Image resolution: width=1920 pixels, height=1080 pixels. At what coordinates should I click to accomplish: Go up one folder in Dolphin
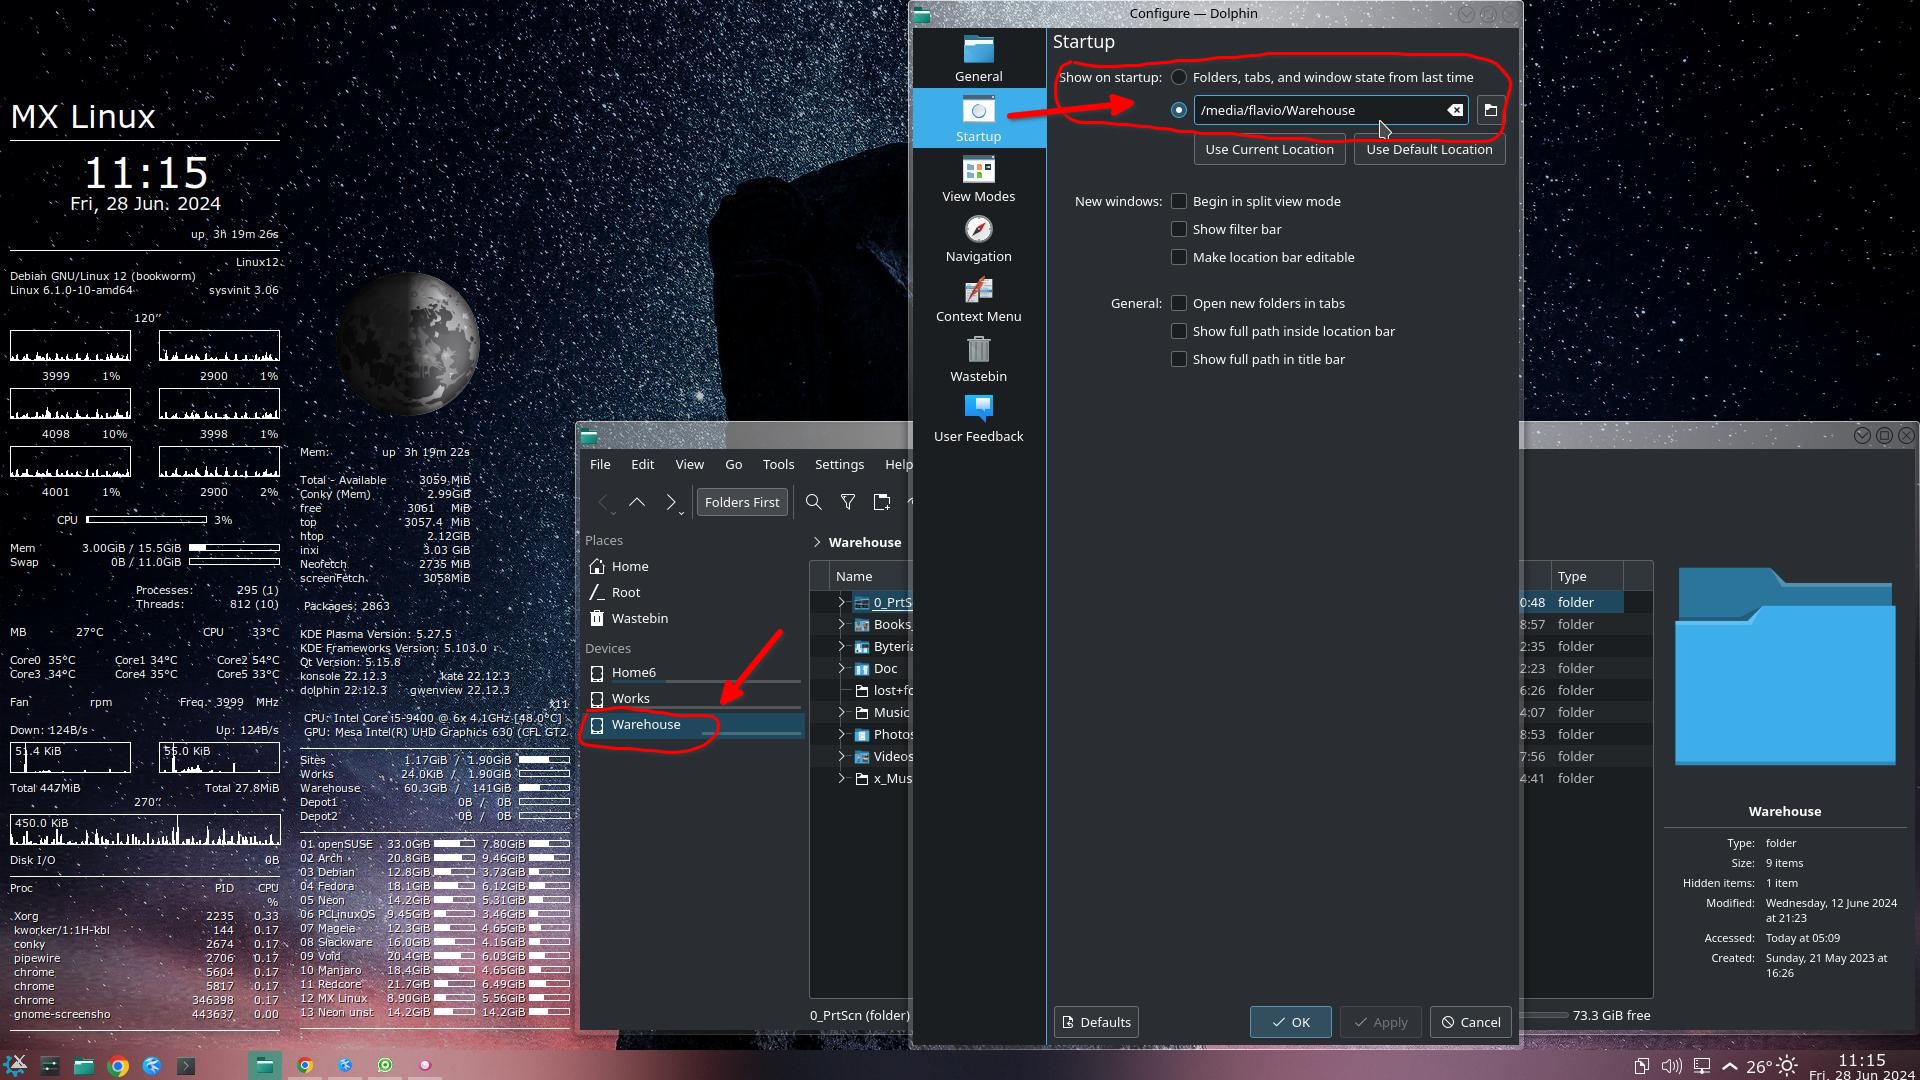point(637,502)
